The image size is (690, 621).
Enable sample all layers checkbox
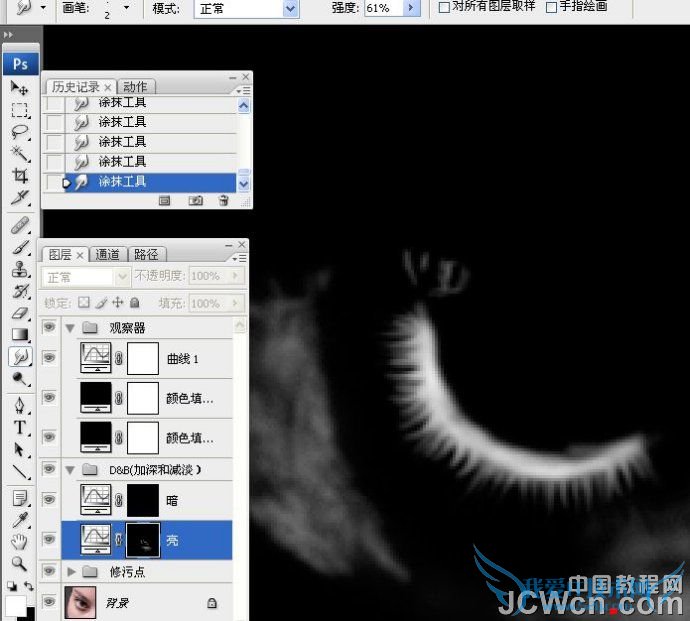(444, 7)
